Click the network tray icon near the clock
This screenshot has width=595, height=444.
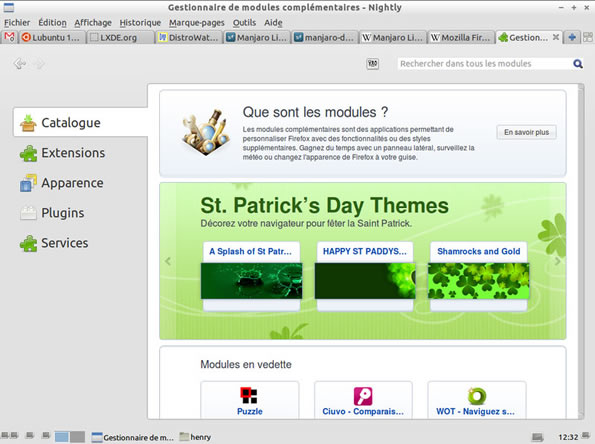click(x=537, y=437)
